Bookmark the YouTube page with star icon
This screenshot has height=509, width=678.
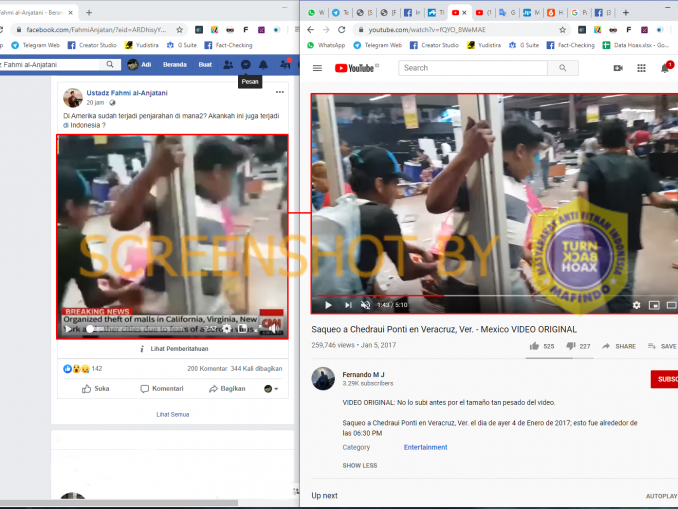tap(562, 30)
